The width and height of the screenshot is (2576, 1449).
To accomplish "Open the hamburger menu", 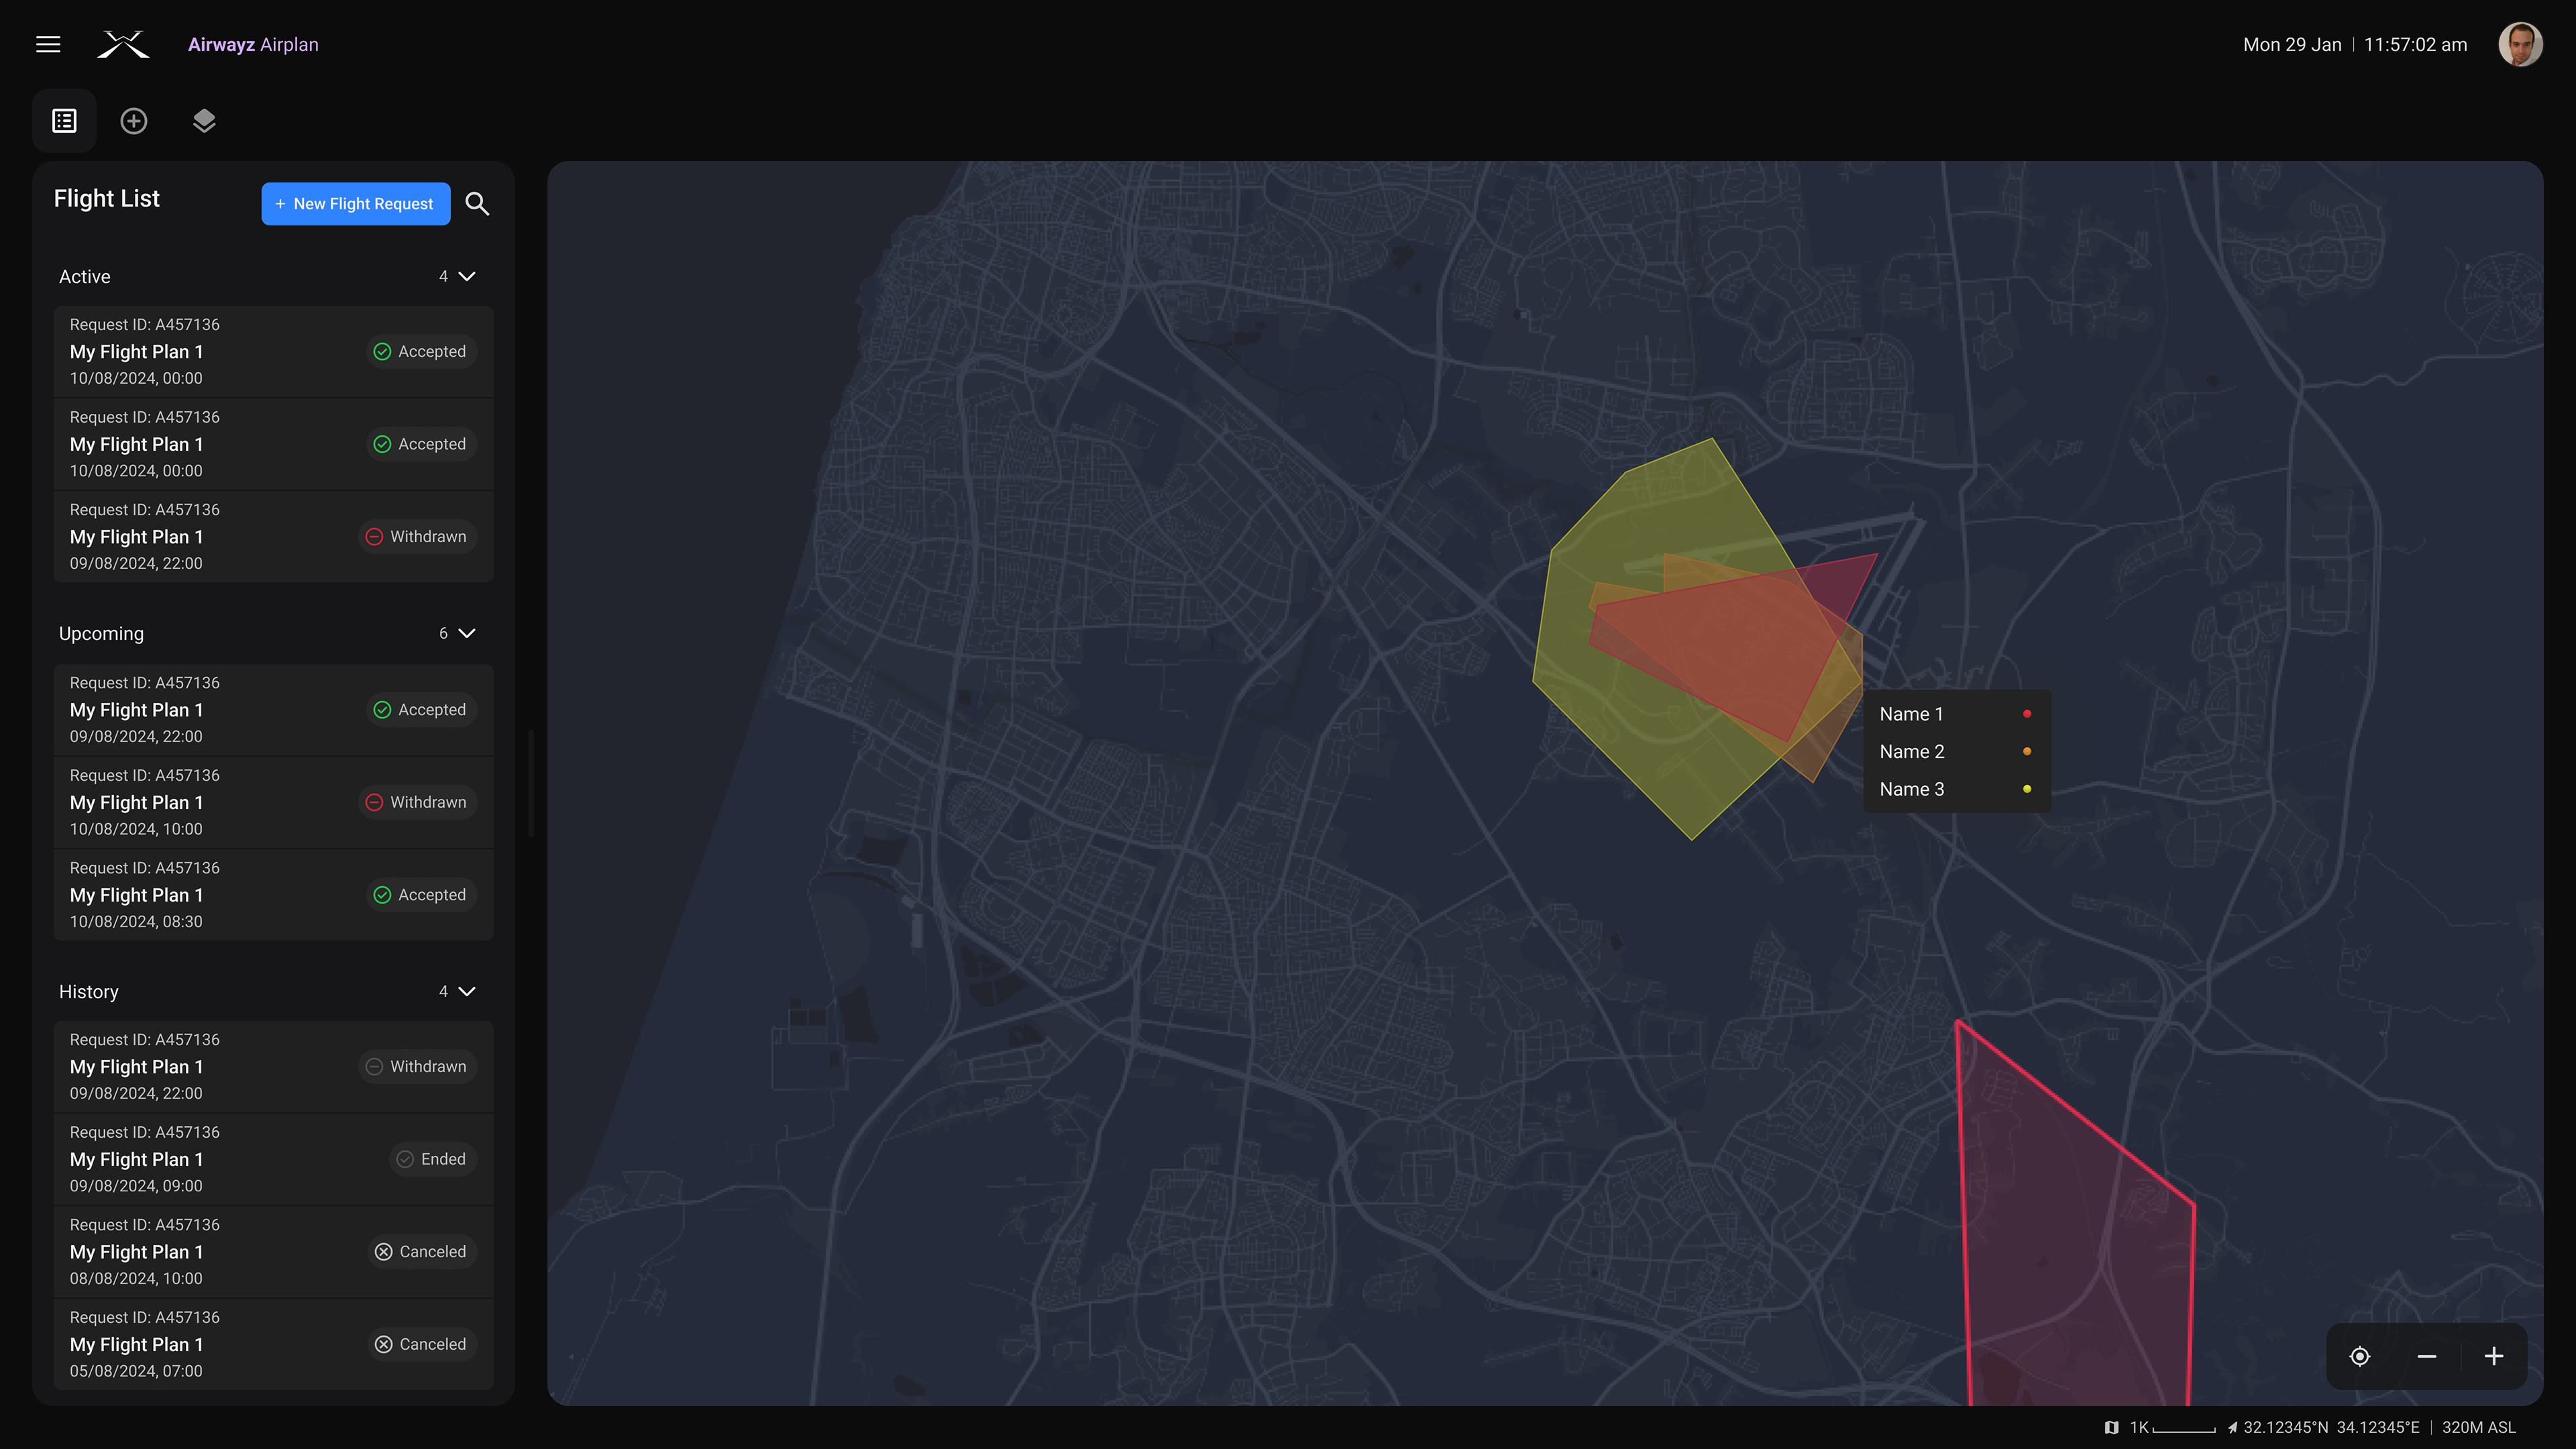I will (48, 44).
